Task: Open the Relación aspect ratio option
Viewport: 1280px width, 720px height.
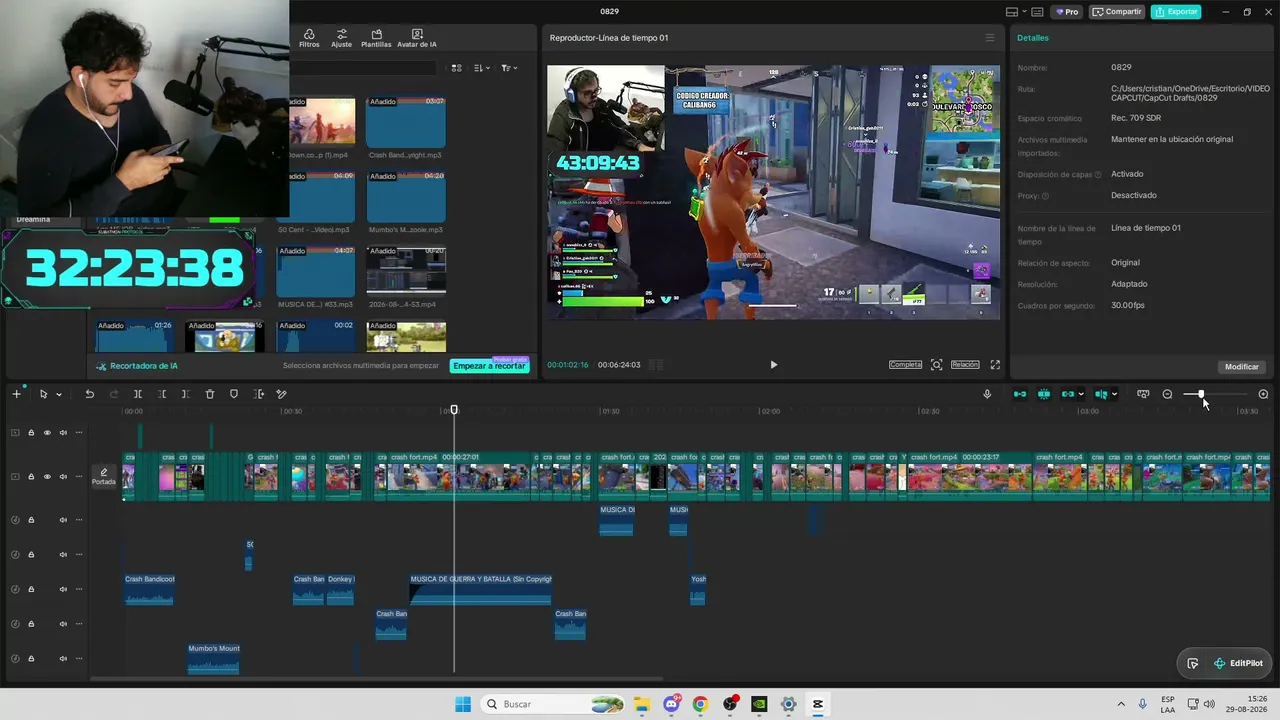Action: click(x=965, y=365)
